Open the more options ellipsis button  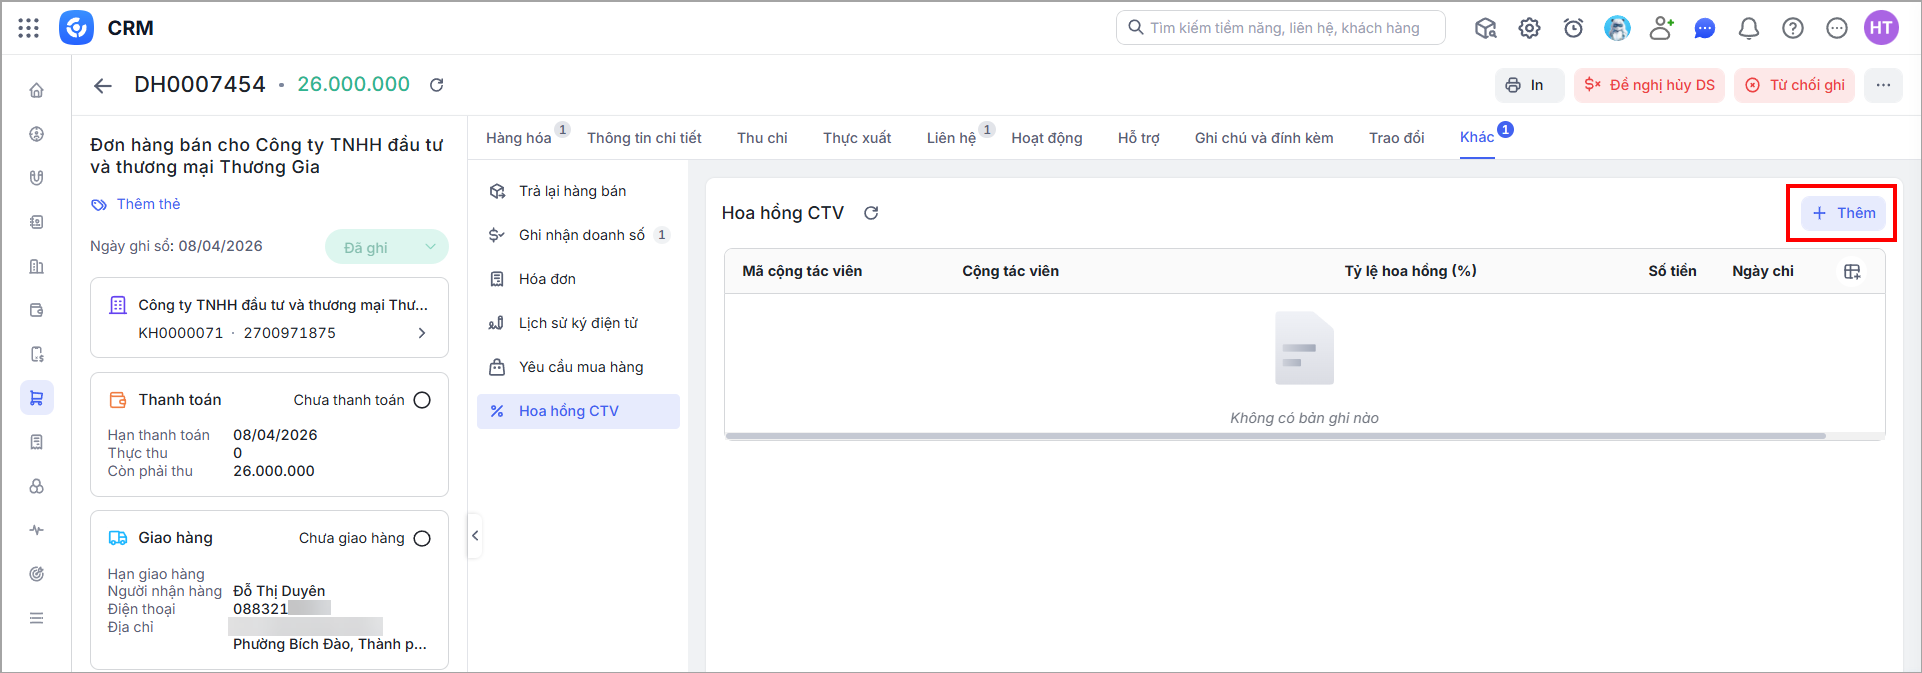(x=1882, y=85)
